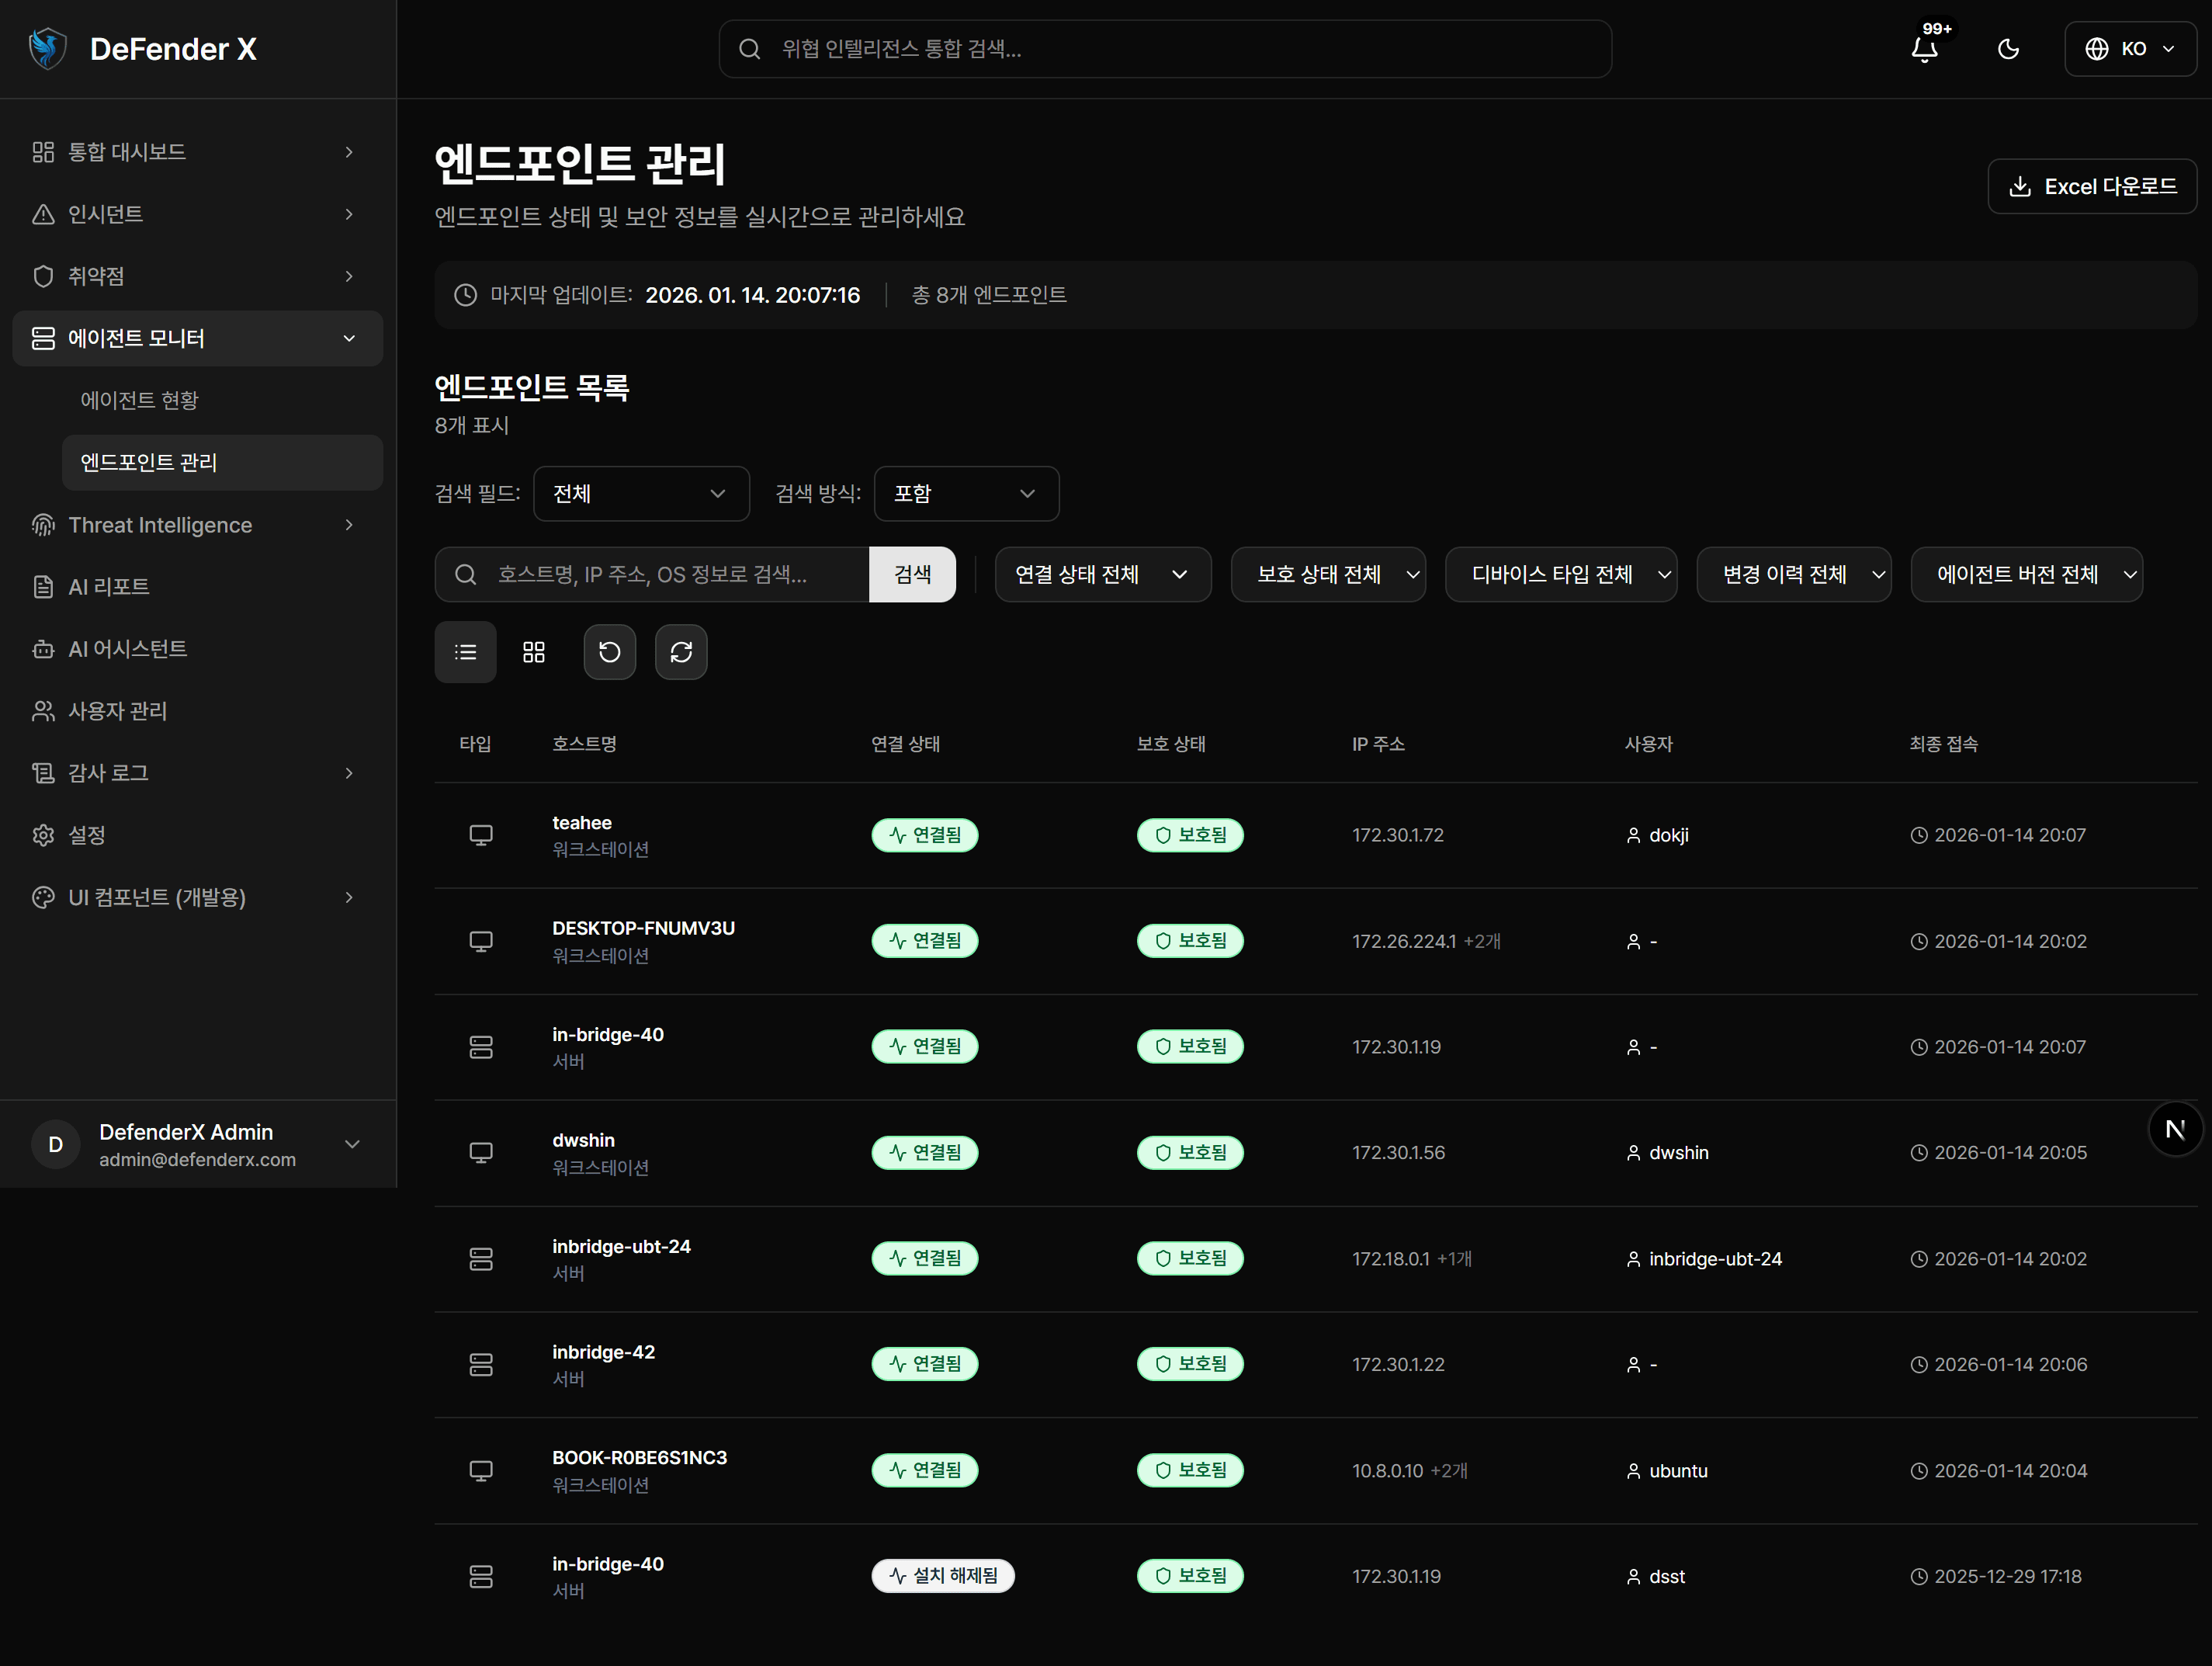Open the 설정 gear menu item
Screen dimensions: 2212x1666
[87, 835]
